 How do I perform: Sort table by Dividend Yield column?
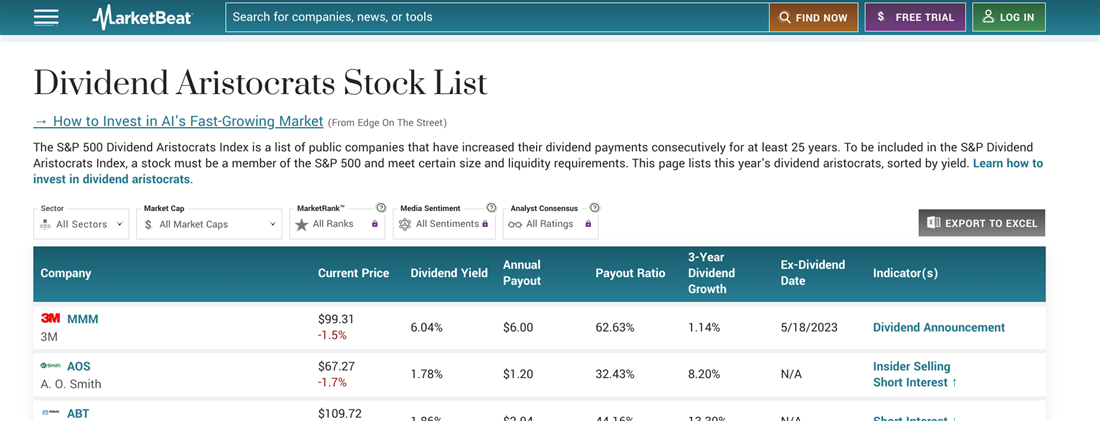coord(449,273)
